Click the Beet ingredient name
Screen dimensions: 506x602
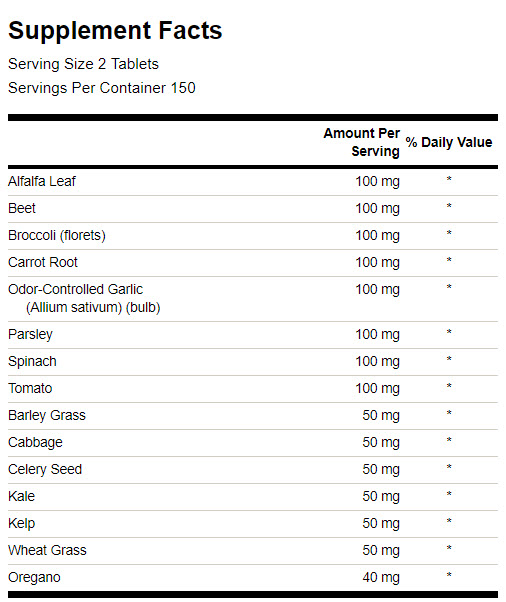coord(22,208)
